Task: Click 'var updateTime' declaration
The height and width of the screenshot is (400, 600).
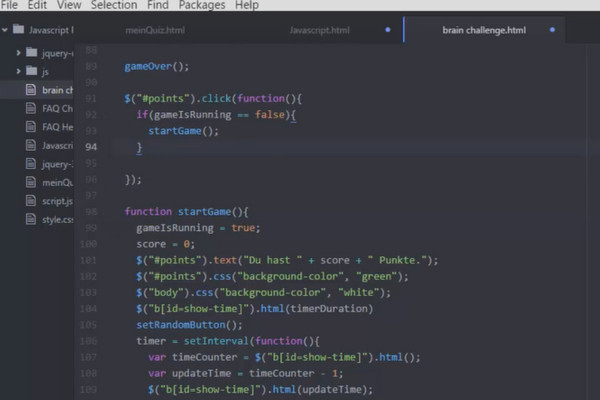Action: [x=189, y=373]
